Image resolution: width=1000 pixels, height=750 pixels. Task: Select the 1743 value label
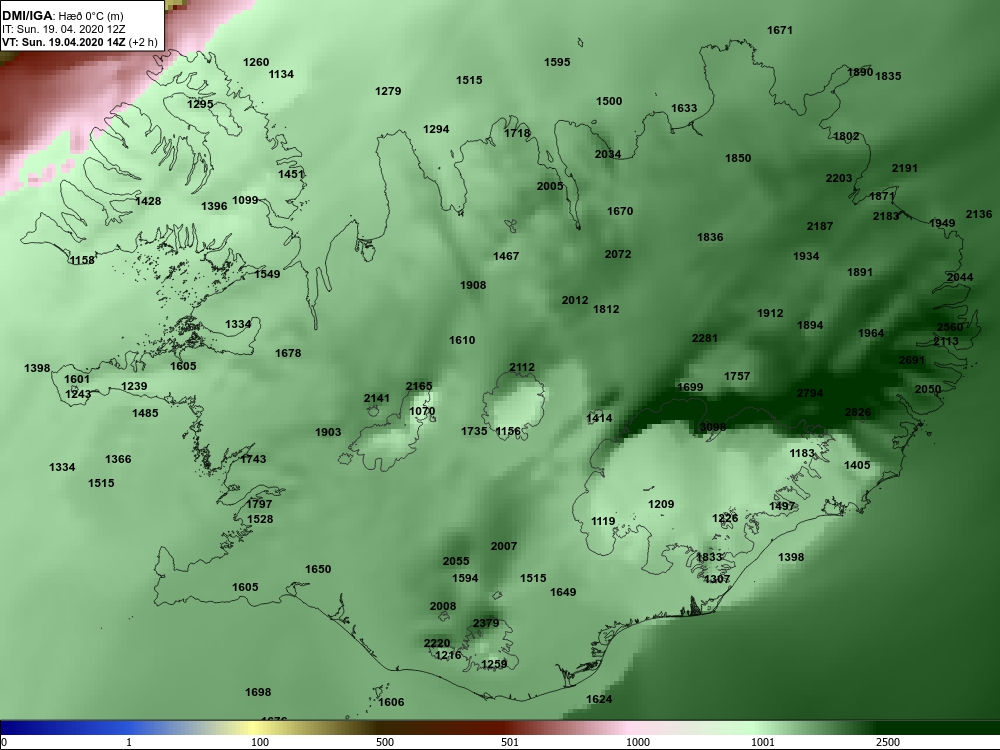click(x=253, y=459)
